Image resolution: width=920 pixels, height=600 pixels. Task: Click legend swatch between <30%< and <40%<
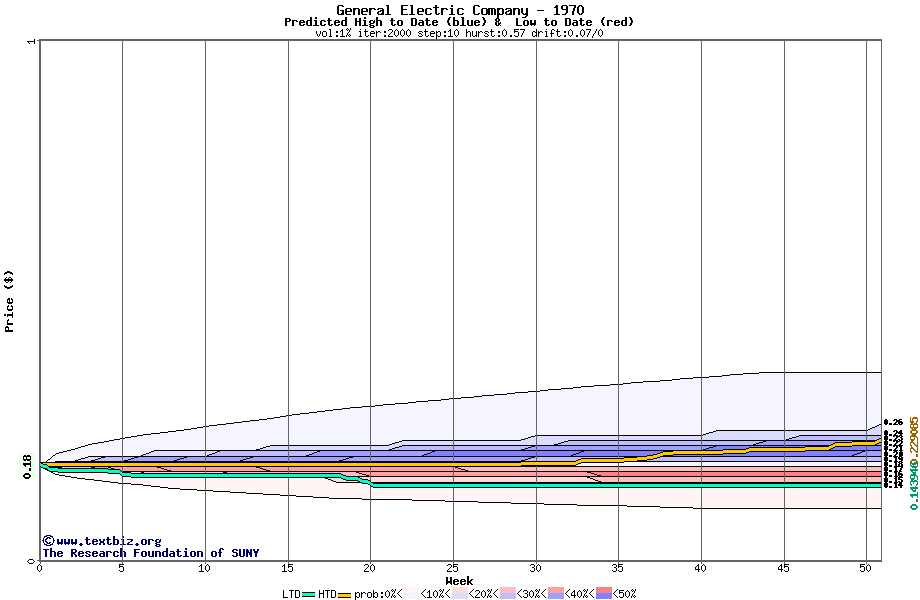pos(556,594)
